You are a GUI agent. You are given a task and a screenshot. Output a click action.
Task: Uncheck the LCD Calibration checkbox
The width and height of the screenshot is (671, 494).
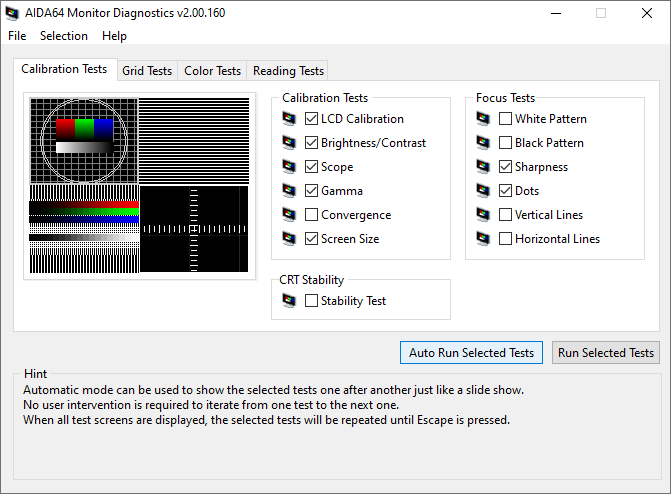tap(311, 119)
